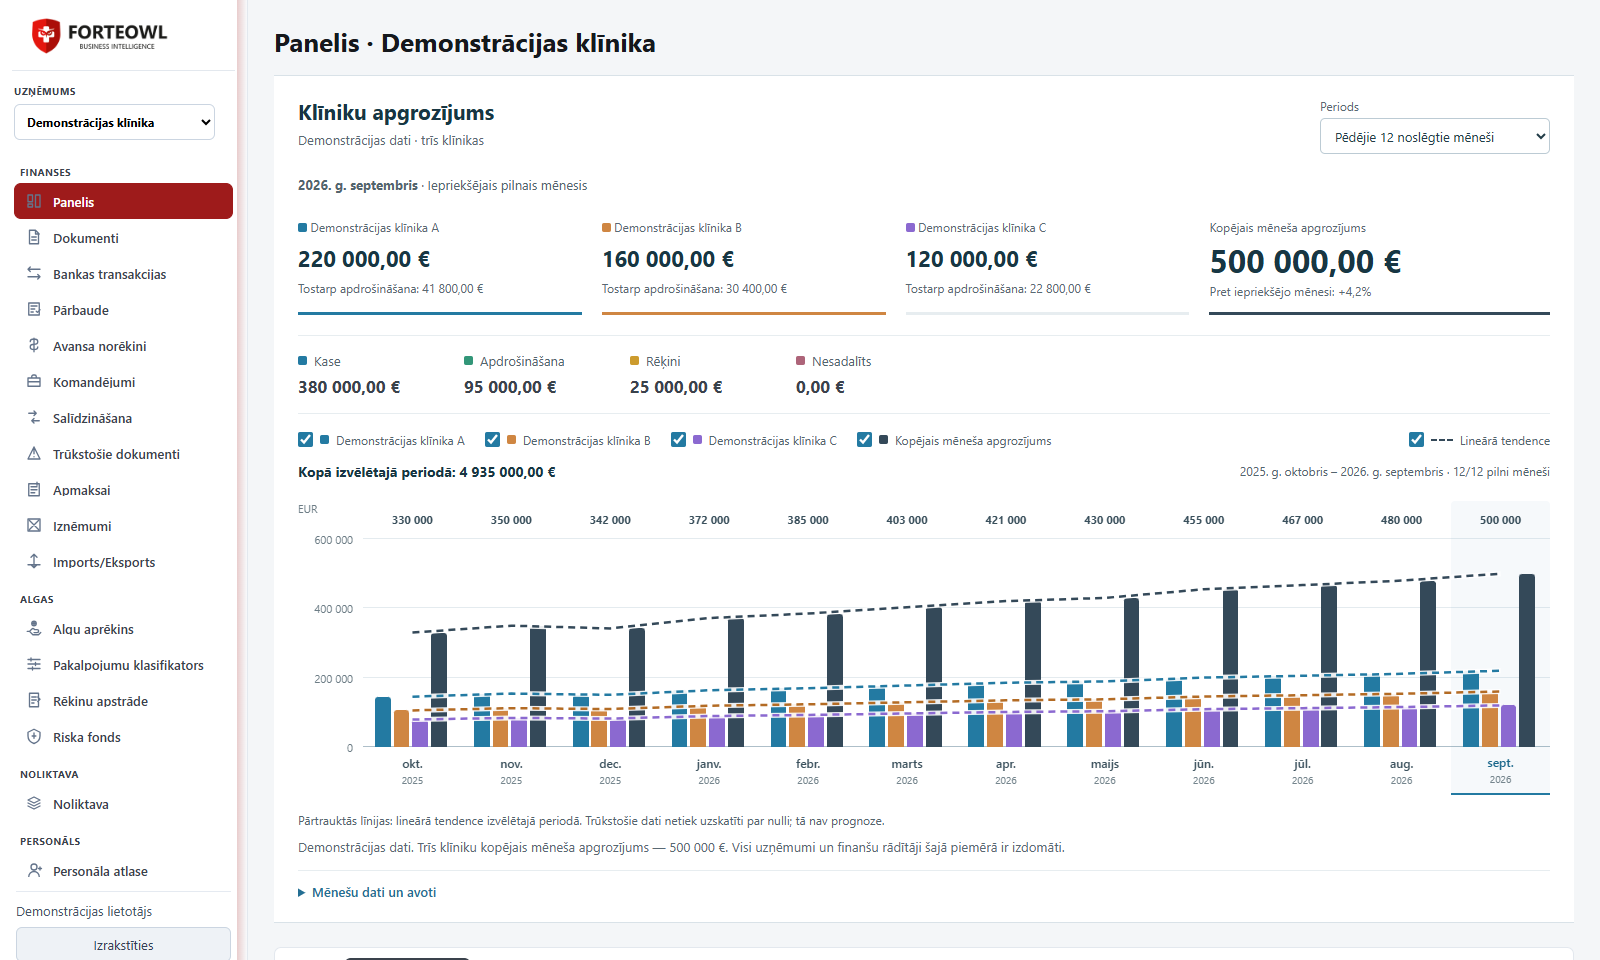Toggle Kopējais mēneša apgrozījums series checkbox
Screen dimensions: 1600x960
pos(864,440)
